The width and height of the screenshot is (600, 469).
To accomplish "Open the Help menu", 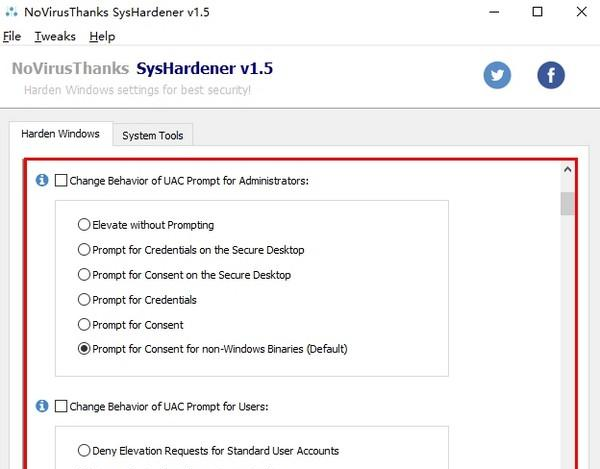I will [102, 36].
